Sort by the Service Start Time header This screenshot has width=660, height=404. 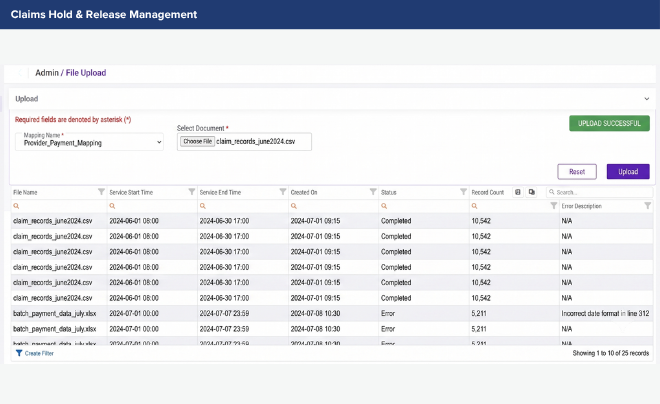[x=131, y=192]
